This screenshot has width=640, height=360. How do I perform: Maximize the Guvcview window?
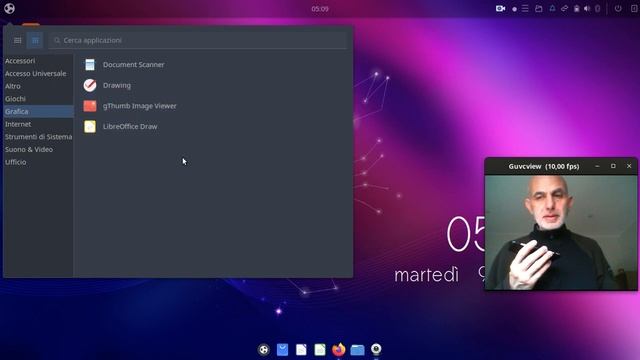(613, 167)
